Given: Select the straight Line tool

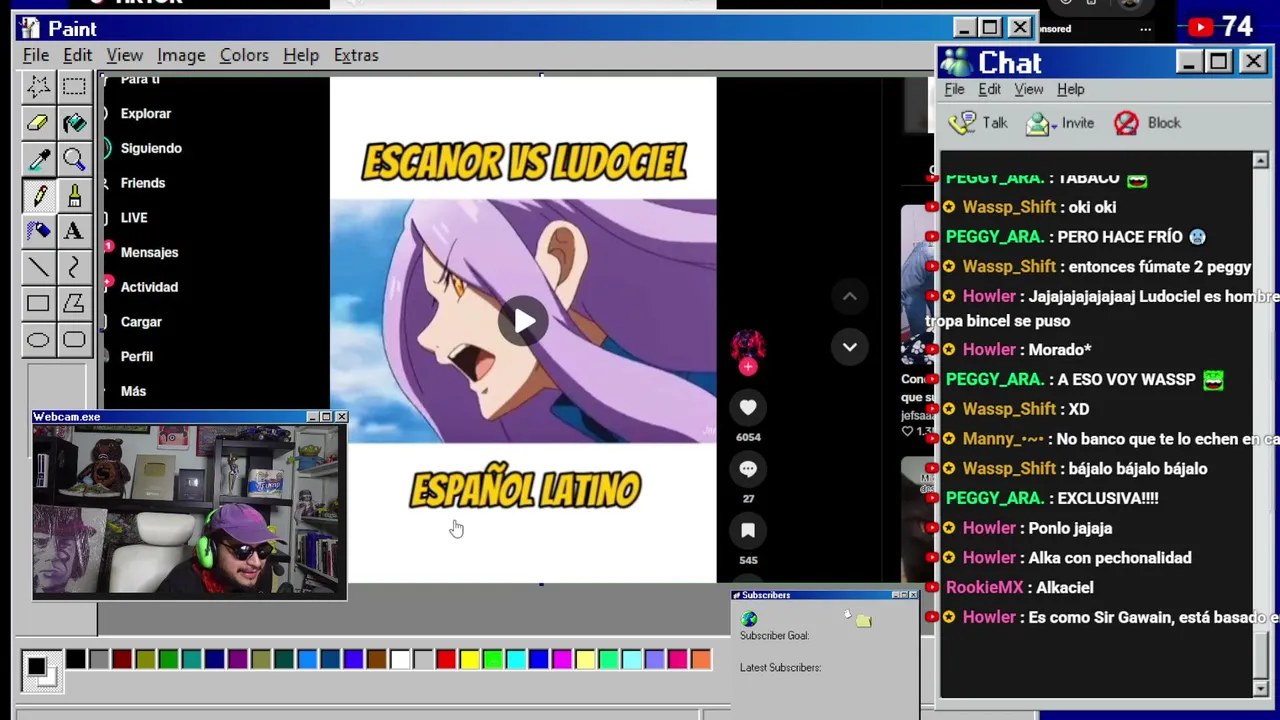Looking at the screenshot, I should (x=38, y=267).
